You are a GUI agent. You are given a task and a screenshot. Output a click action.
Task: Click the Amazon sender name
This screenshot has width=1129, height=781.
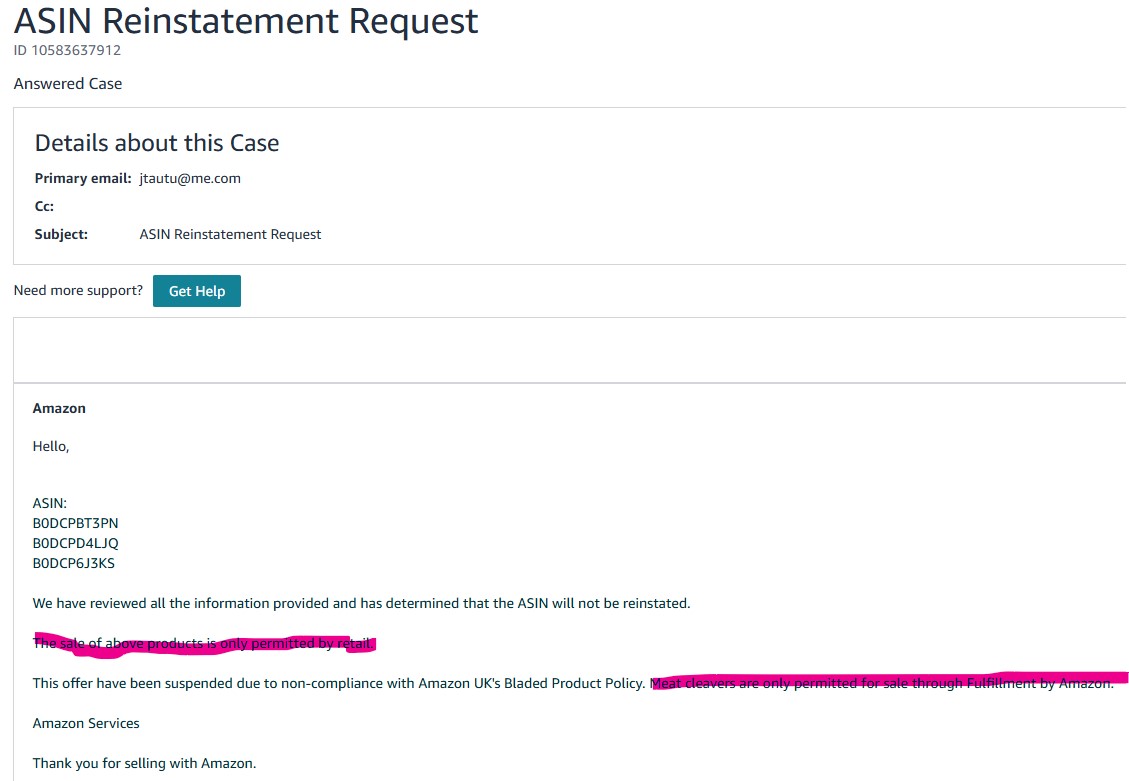pyautogui.click(x=59, y=408)
